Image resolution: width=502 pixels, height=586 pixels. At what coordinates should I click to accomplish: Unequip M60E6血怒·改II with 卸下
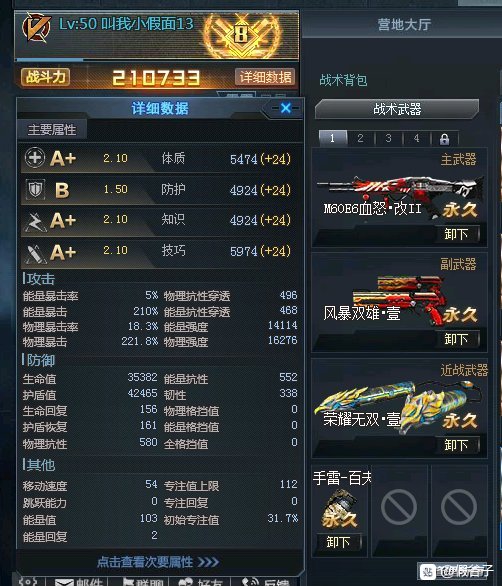(457, 235)
